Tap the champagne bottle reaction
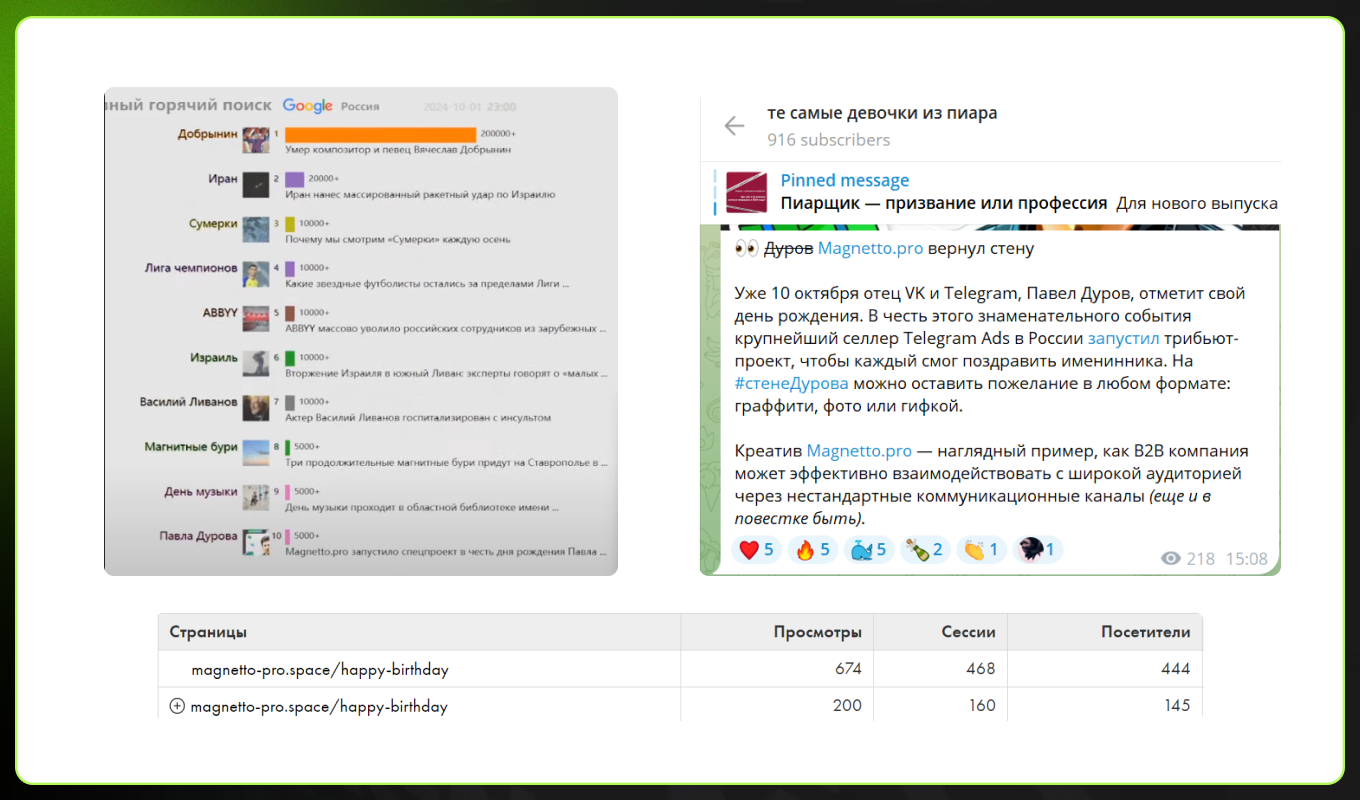1360x800 pixels. tap(924, 549)
